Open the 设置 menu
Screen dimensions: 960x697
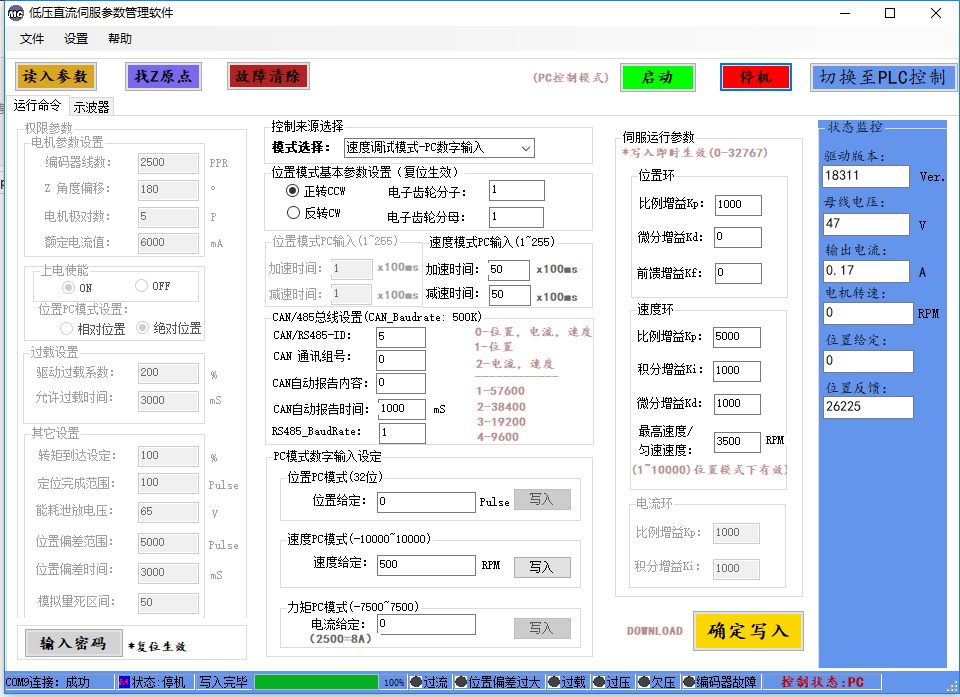[75, 38]
